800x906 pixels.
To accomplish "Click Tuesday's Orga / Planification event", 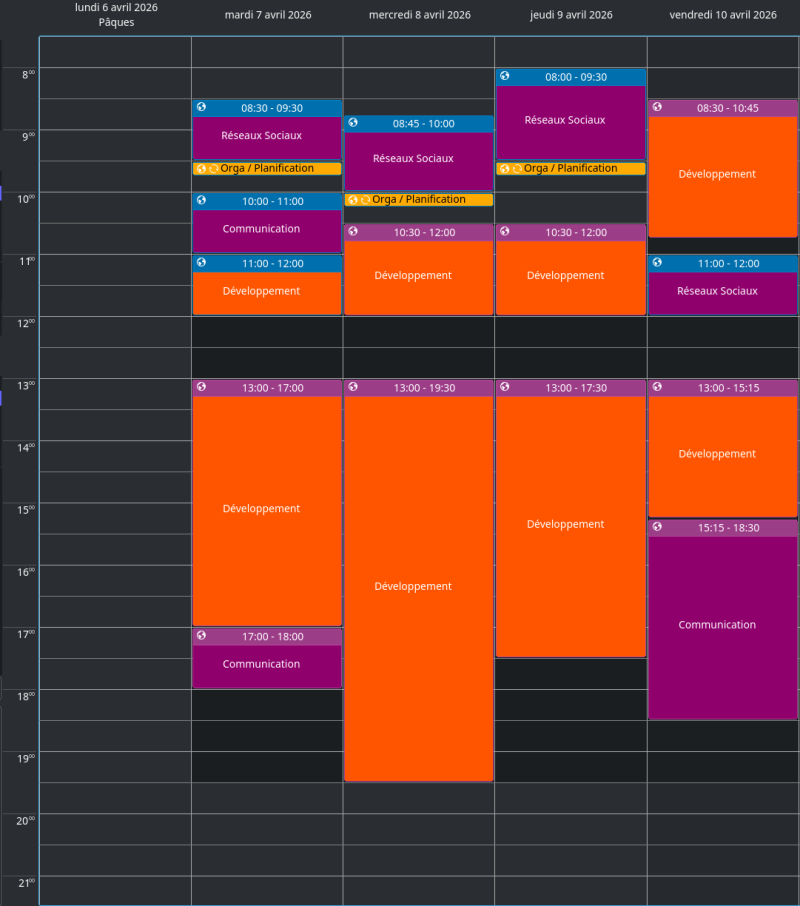I will 267,168.
